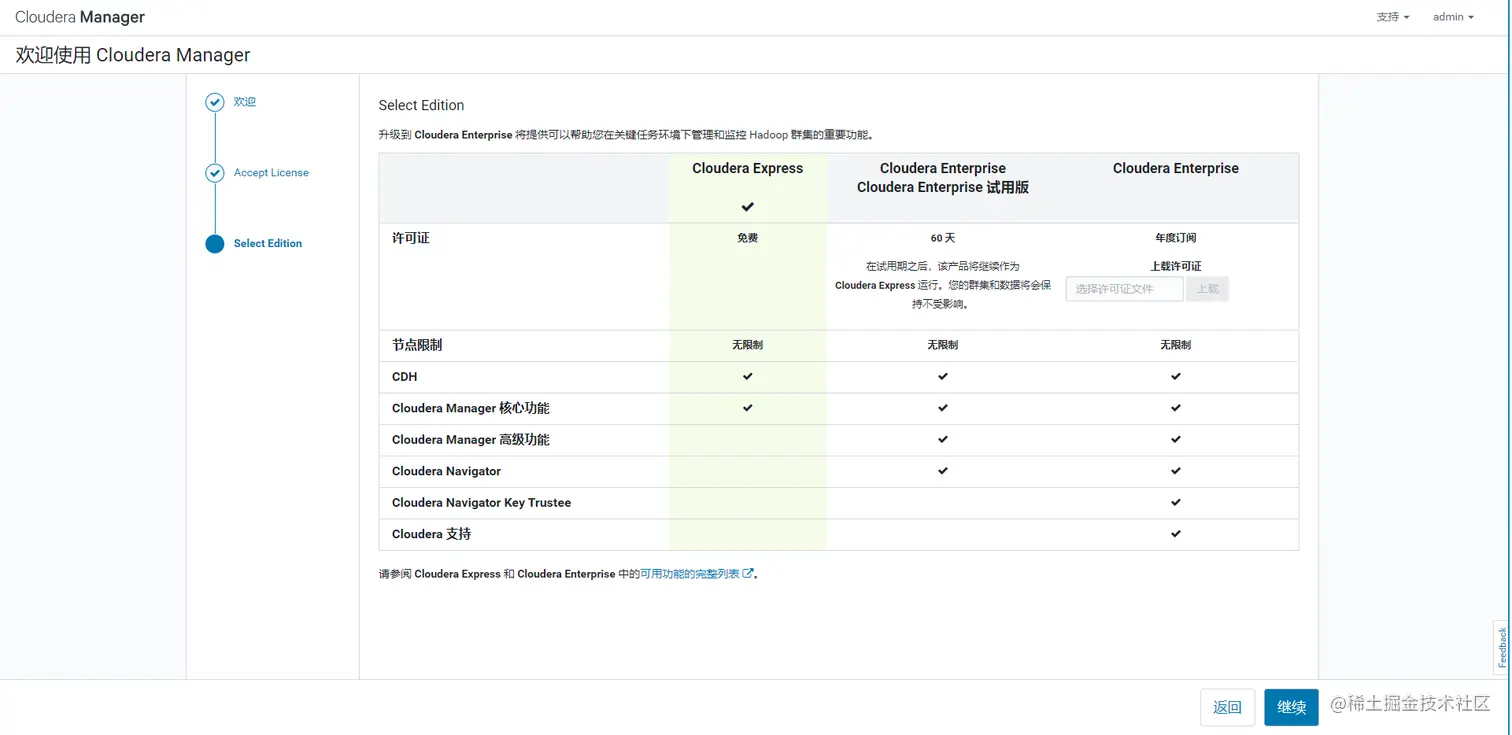Screen dimensions: 1512x735
Task: Click the CDH checkmark under Cloudera Express
Action: (x=748, y=377)
